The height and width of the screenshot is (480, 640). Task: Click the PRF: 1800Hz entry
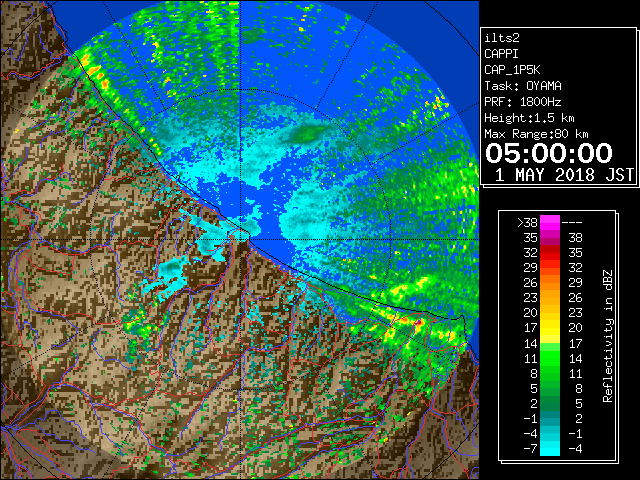point(523,102)
